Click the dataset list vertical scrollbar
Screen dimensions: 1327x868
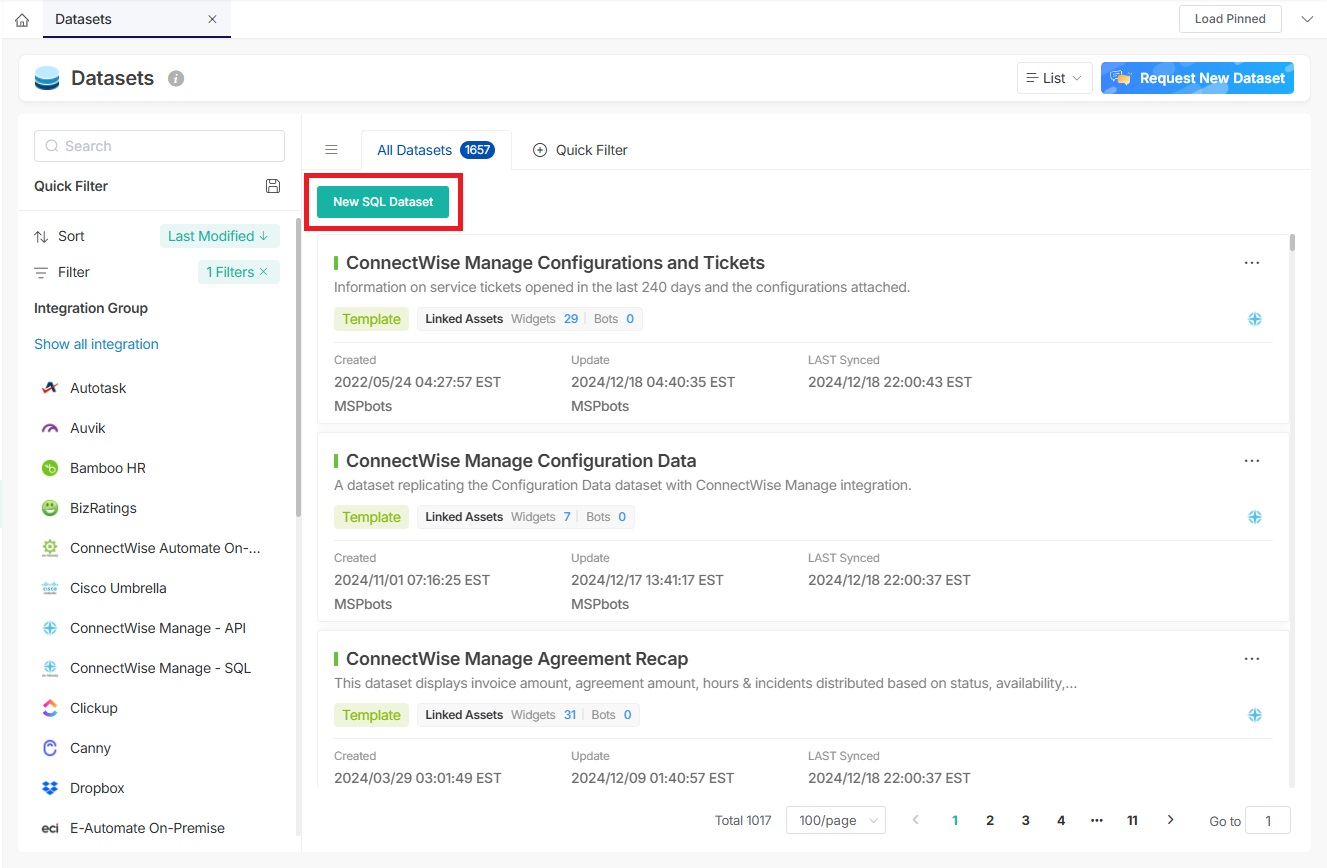coord(1292,242)
